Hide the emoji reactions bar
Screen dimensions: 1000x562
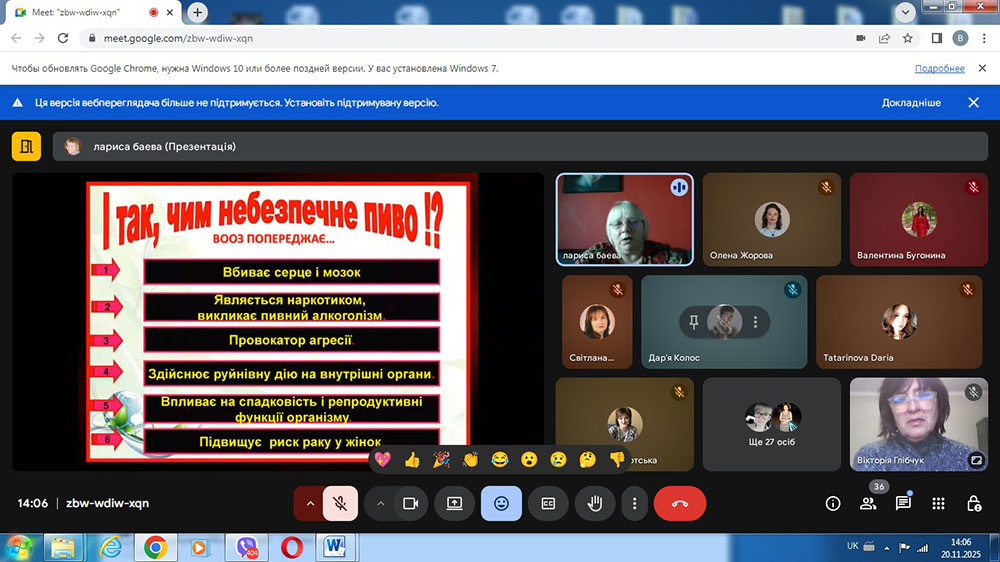(501, 504)
